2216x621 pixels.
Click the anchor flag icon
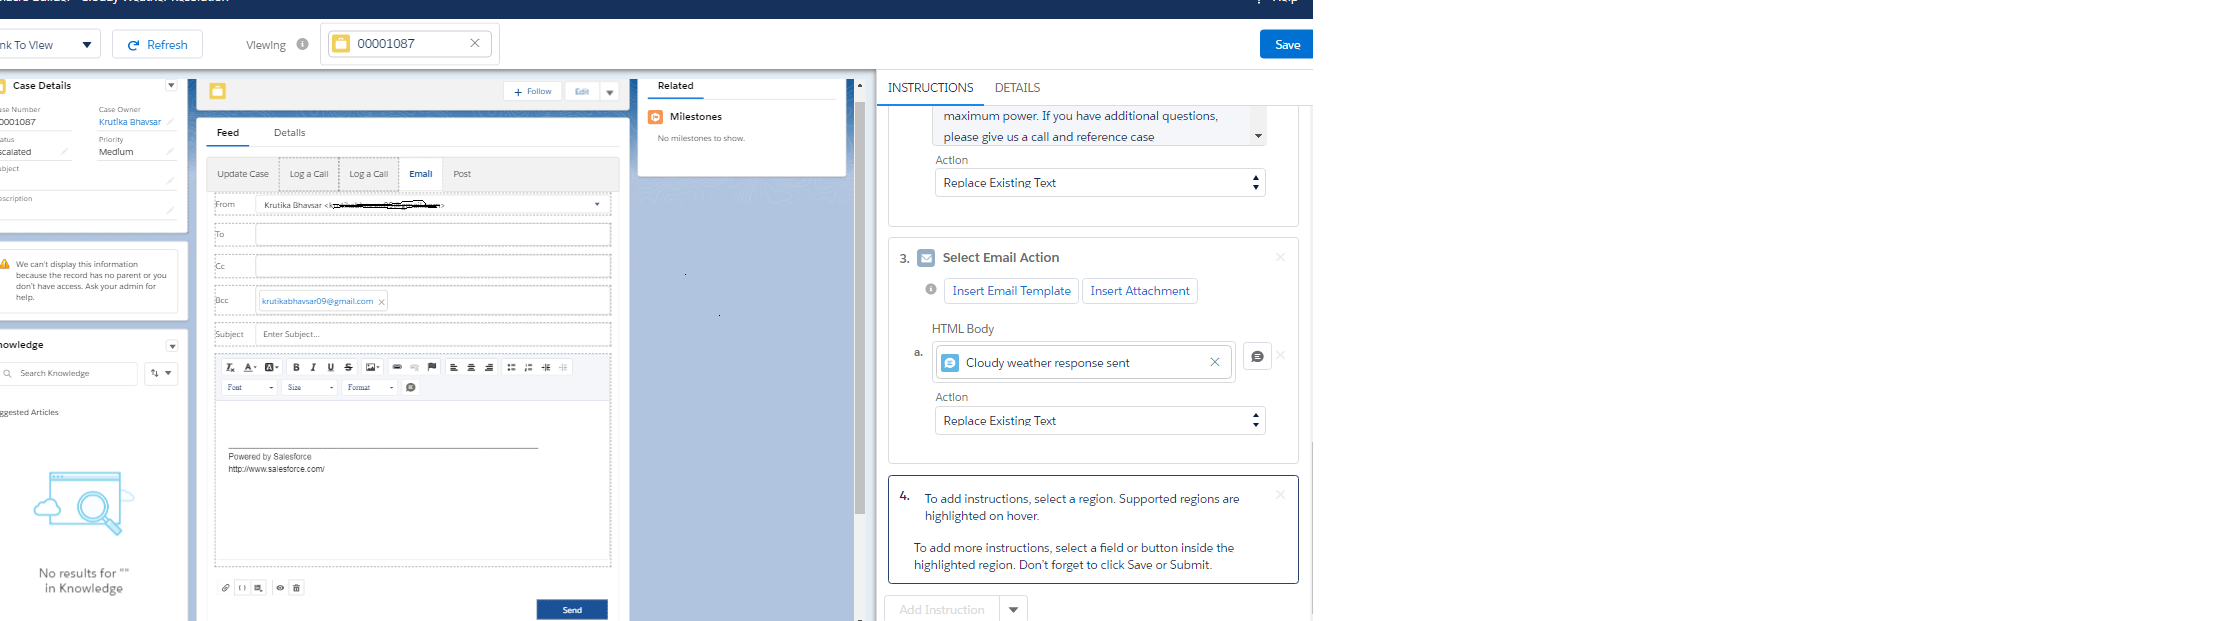[x=432, y=368]
